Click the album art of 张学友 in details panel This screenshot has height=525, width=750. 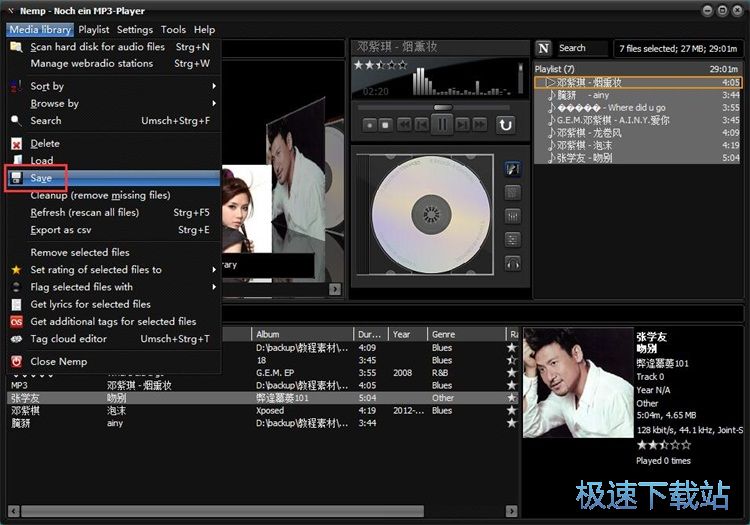[578, 383]
